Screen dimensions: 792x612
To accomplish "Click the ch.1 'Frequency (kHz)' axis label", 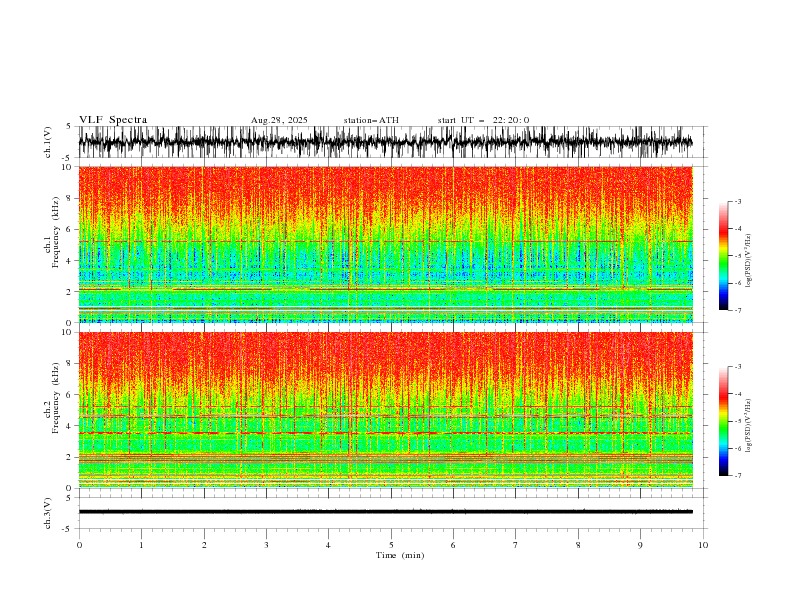I will (55, 233).
